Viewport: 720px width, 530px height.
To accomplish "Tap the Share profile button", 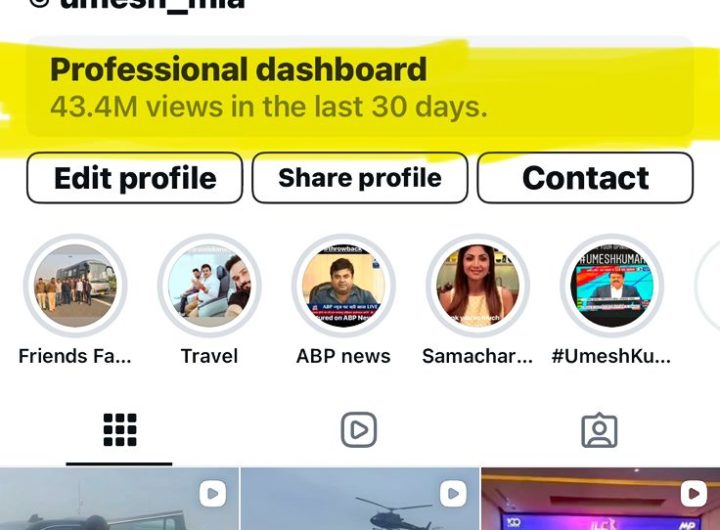I will coord(360,178).
